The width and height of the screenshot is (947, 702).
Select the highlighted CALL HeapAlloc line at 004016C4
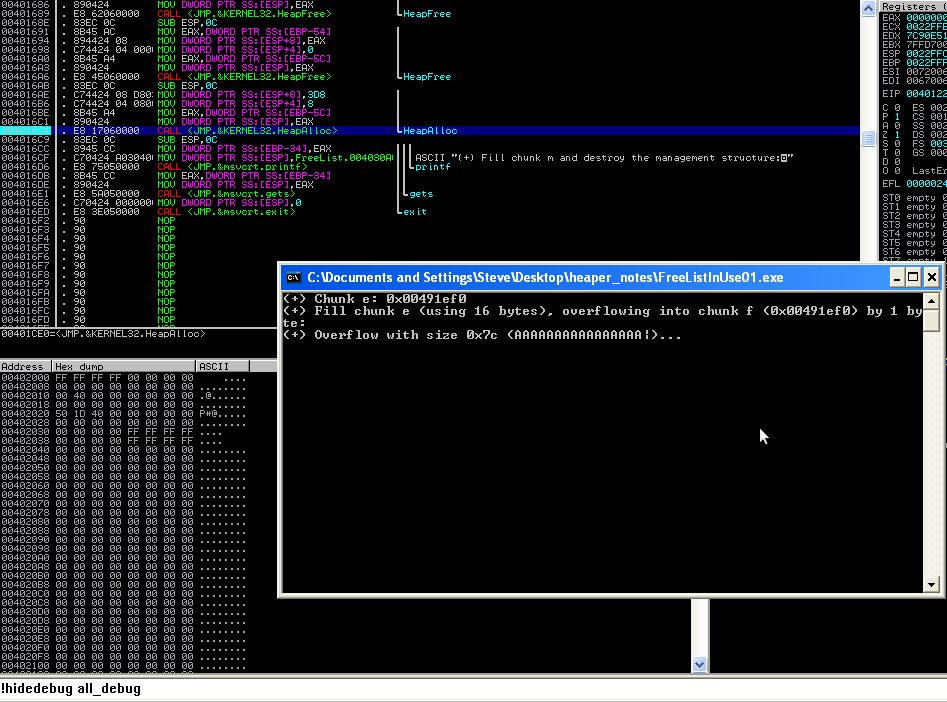(x=430, y=130)
